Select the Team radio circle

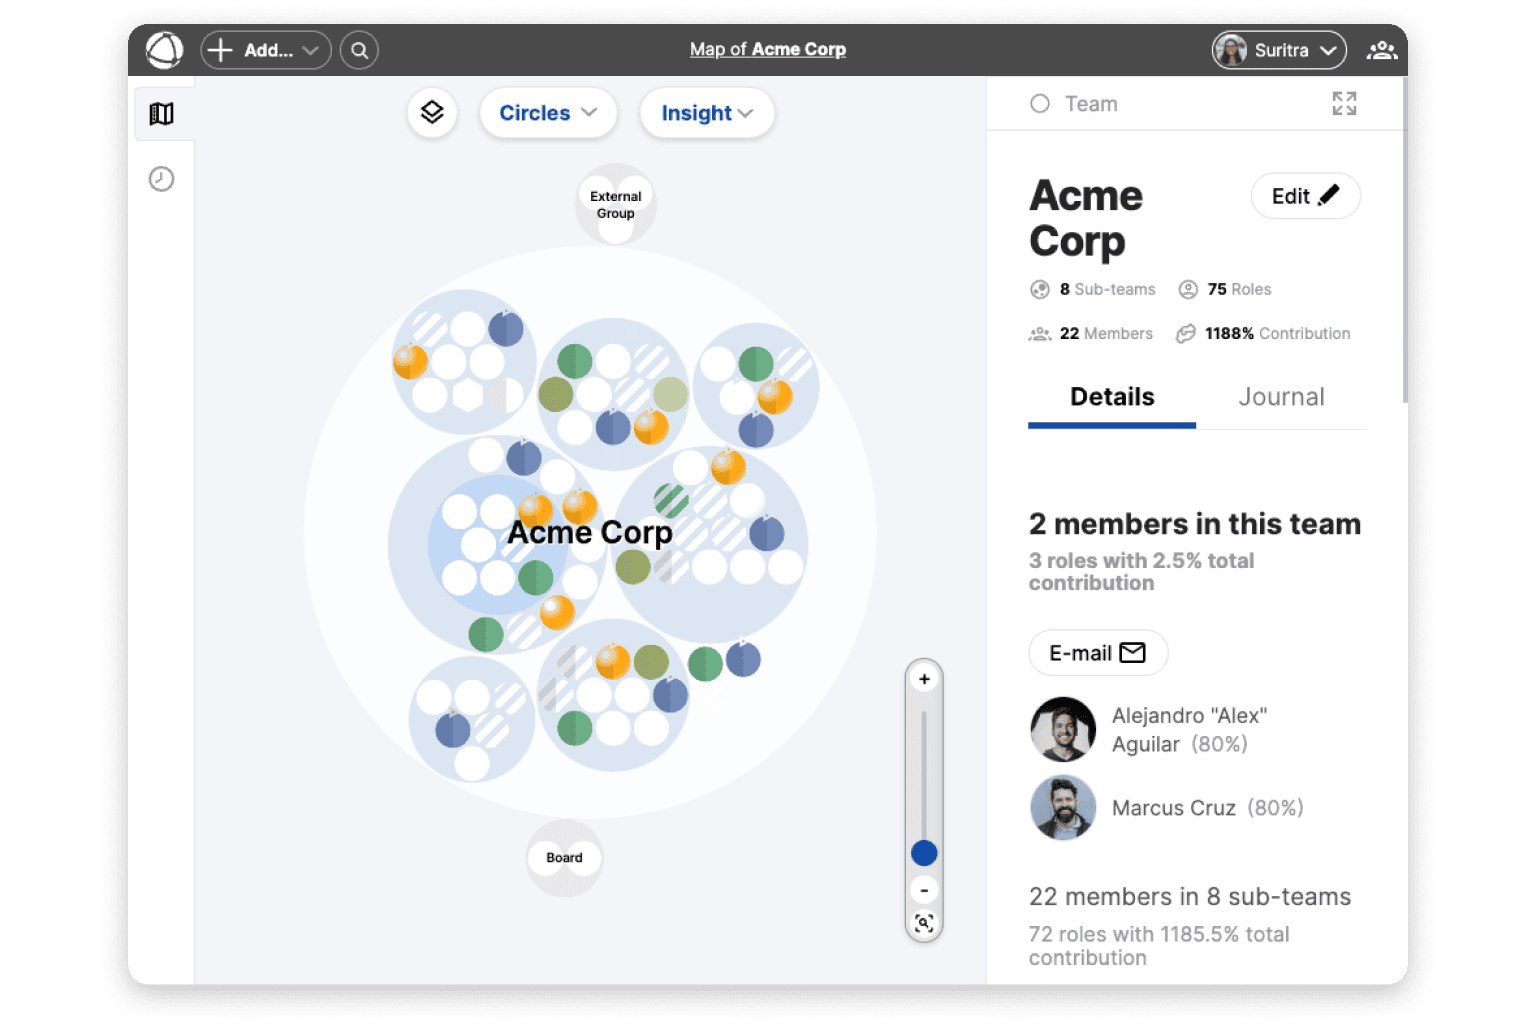click(x=1040, y=104)
